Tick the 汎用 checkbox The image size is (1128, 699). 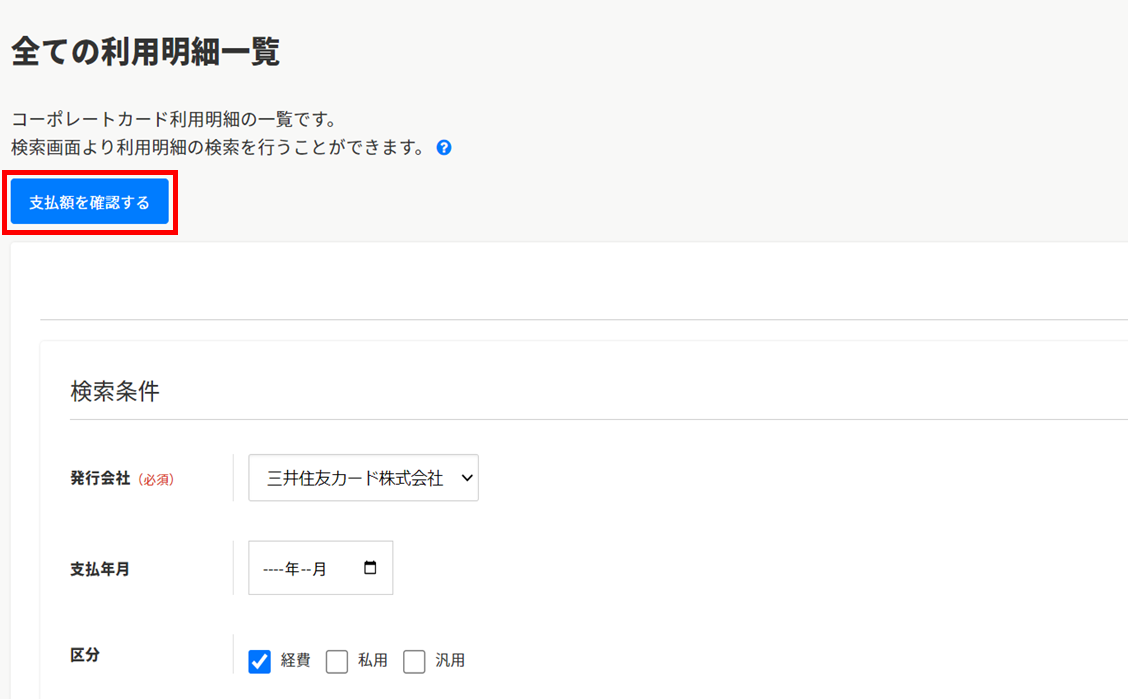pos(415,661)
